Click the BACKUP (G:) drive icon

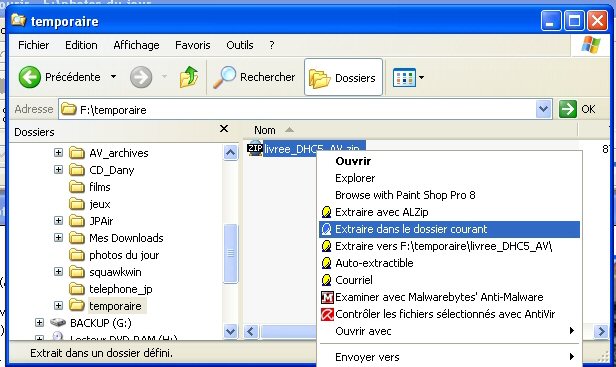click(x=58, y=323)
